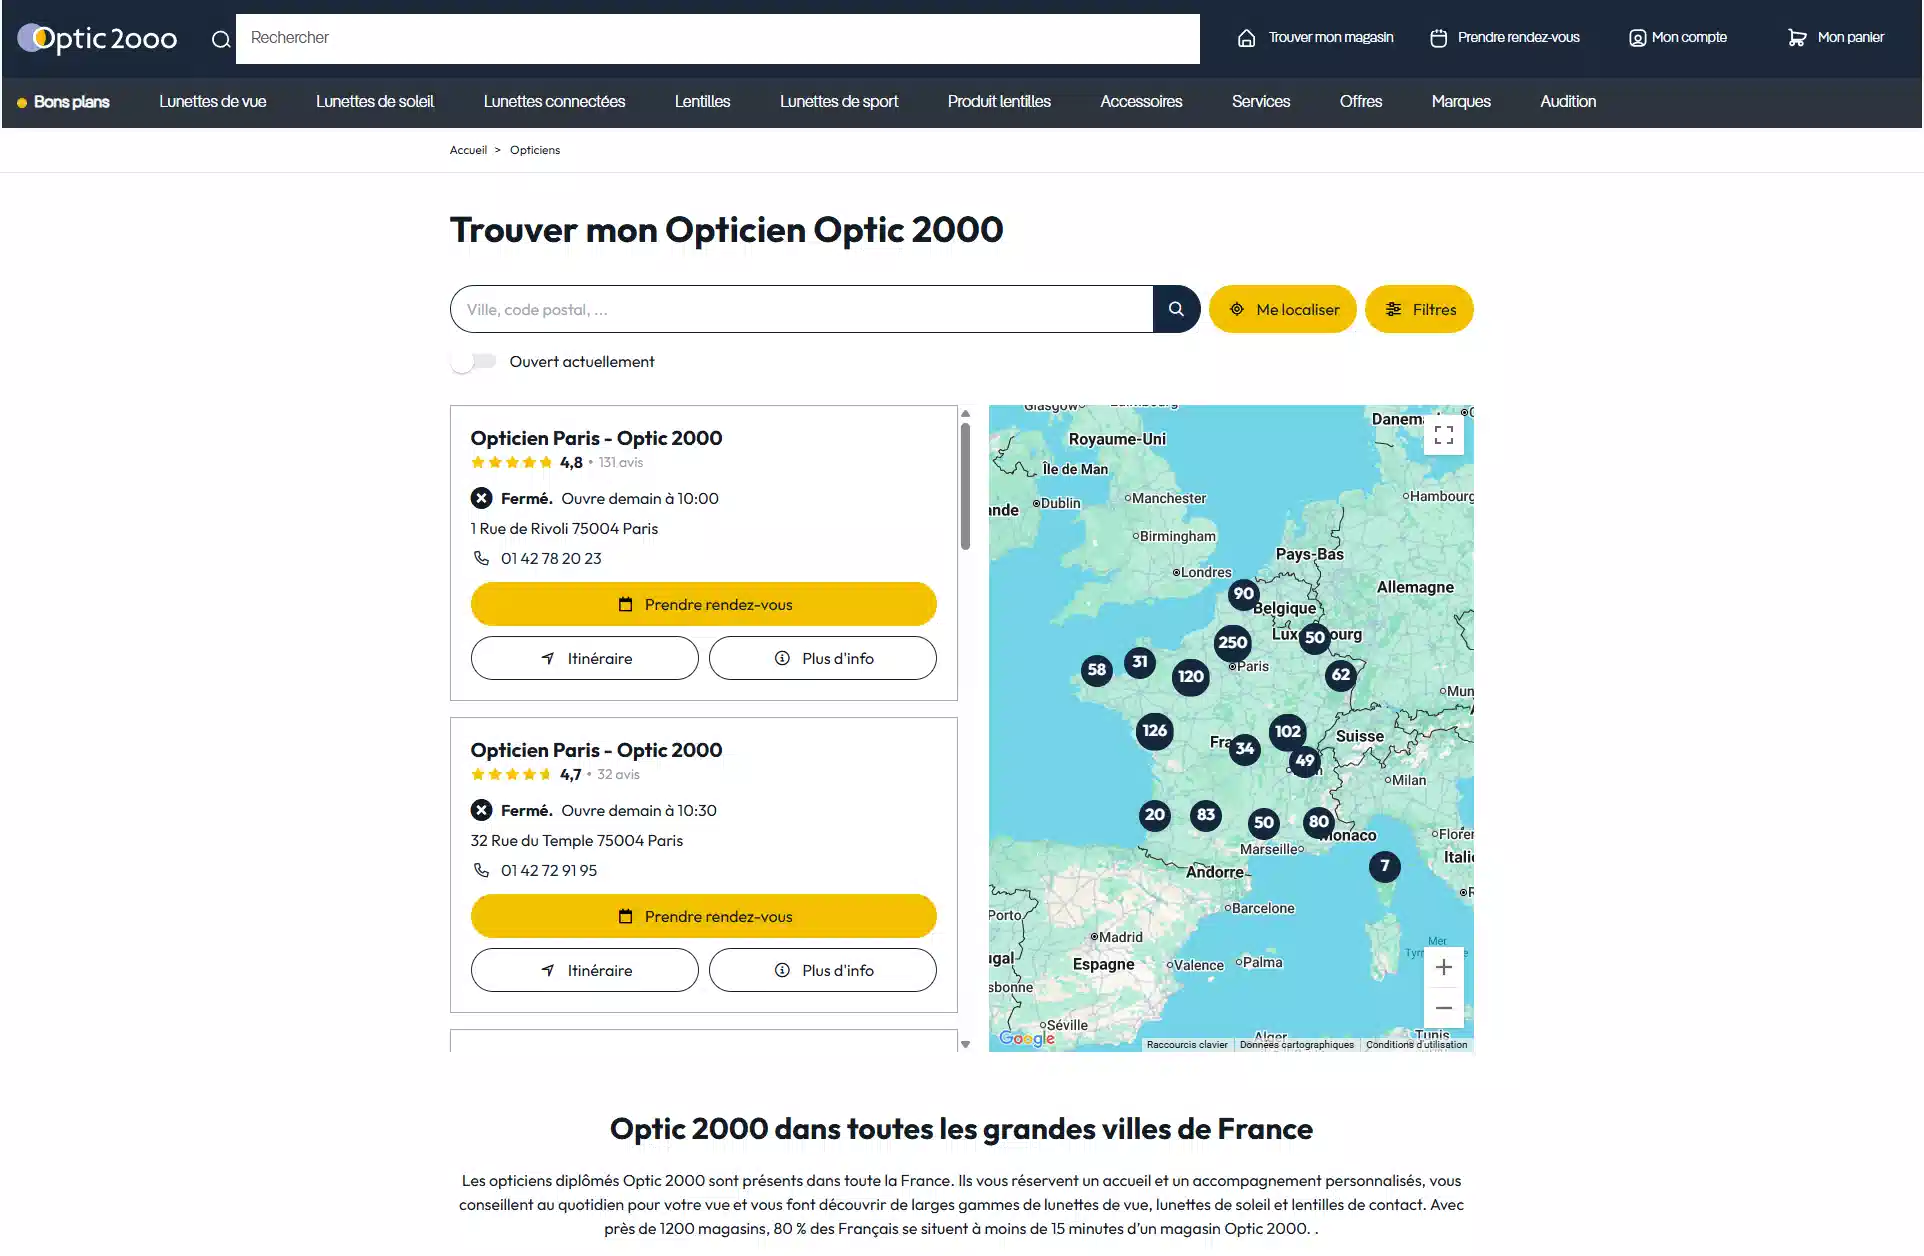Click the 102 store cluster marker
This screenshot has height=1256, width=1924.
point(1287,732)
